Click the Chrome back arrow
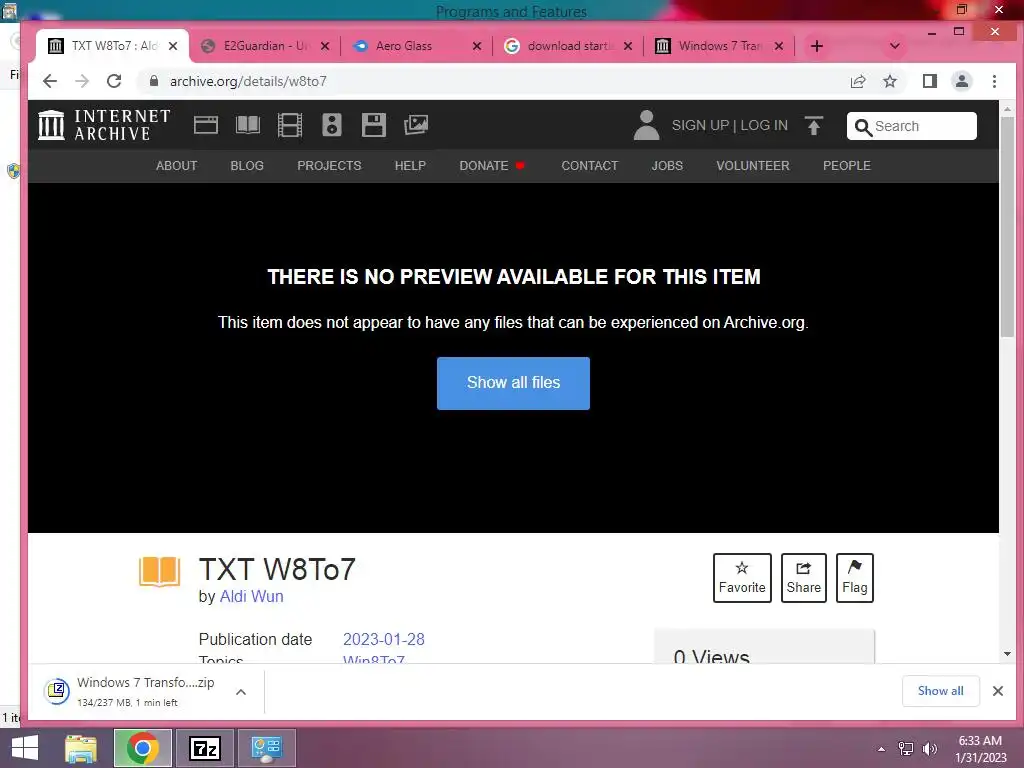Image resolution: width=1024 pixels, height=768 pixels. (50, 81)
